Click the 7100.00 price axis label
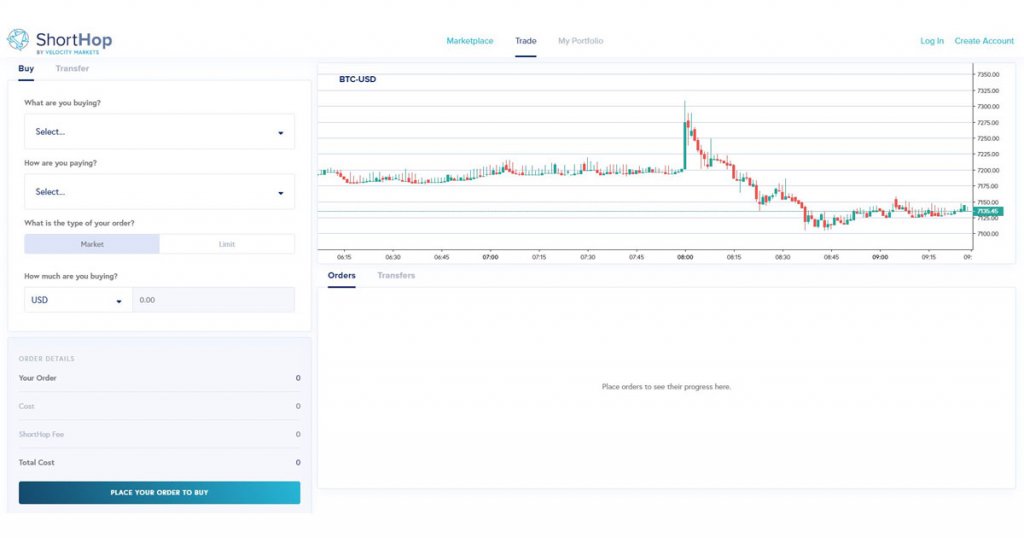Image resolution: width=1024 pixels, height=538 pixels. (x=988, y=234)
